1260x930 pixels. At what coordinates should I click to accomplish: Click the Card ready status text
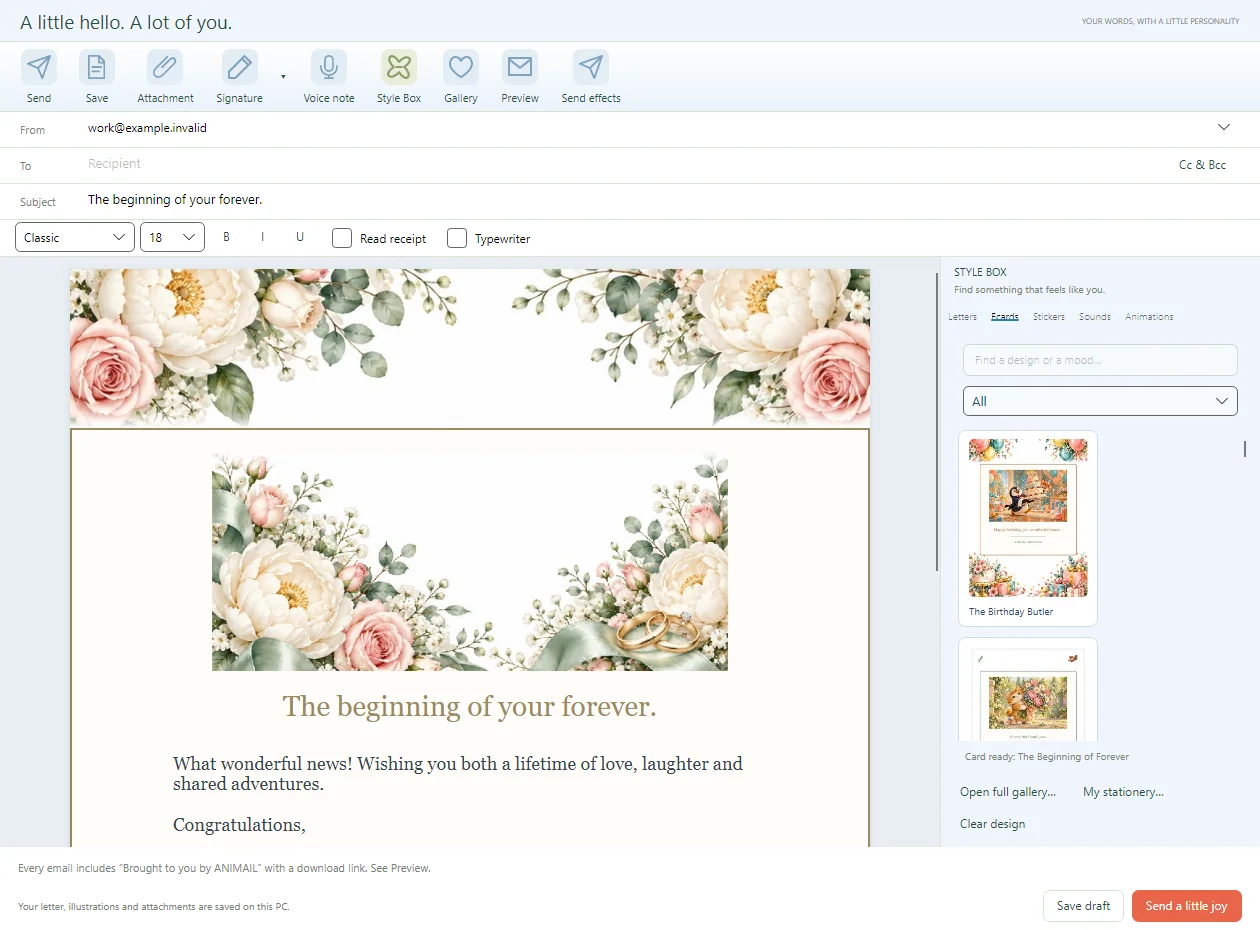click(x=1047, y=757)
